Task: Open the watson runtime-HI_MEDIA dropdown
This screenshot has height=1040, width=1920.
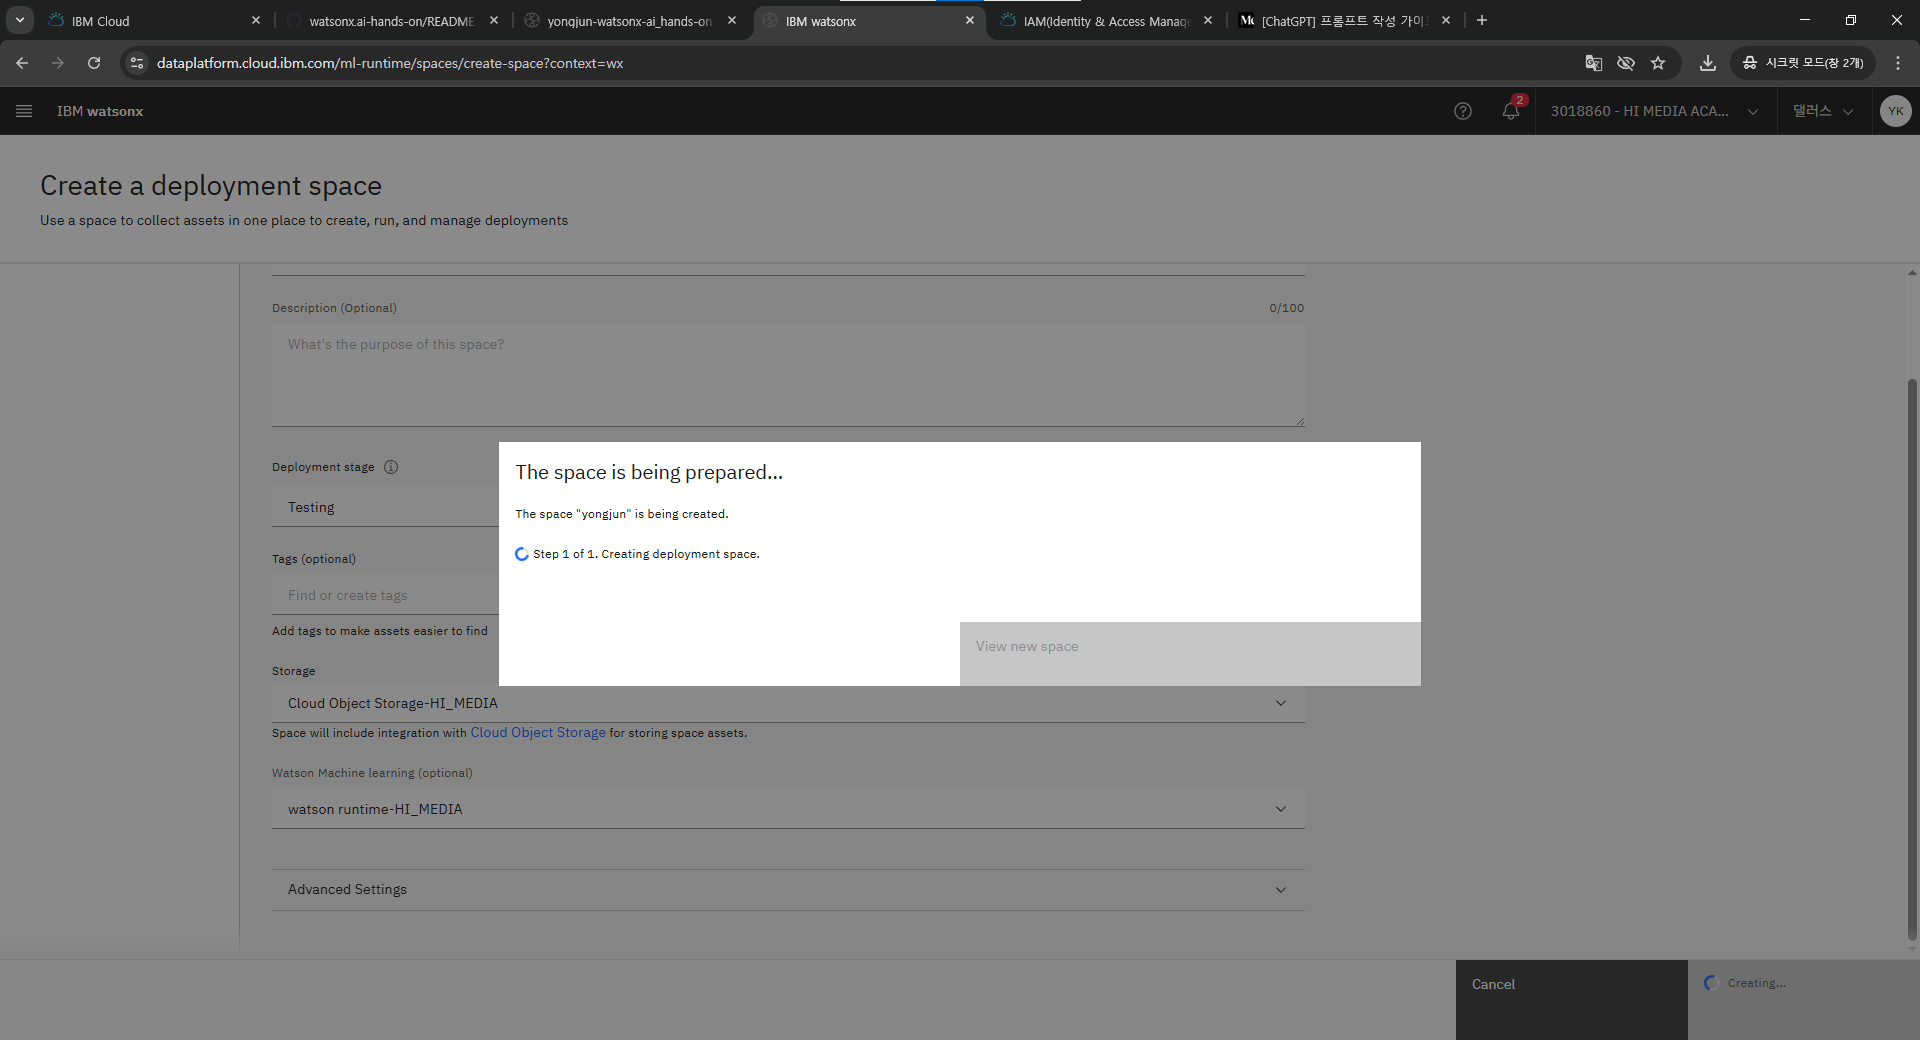Action: [788, 809]
